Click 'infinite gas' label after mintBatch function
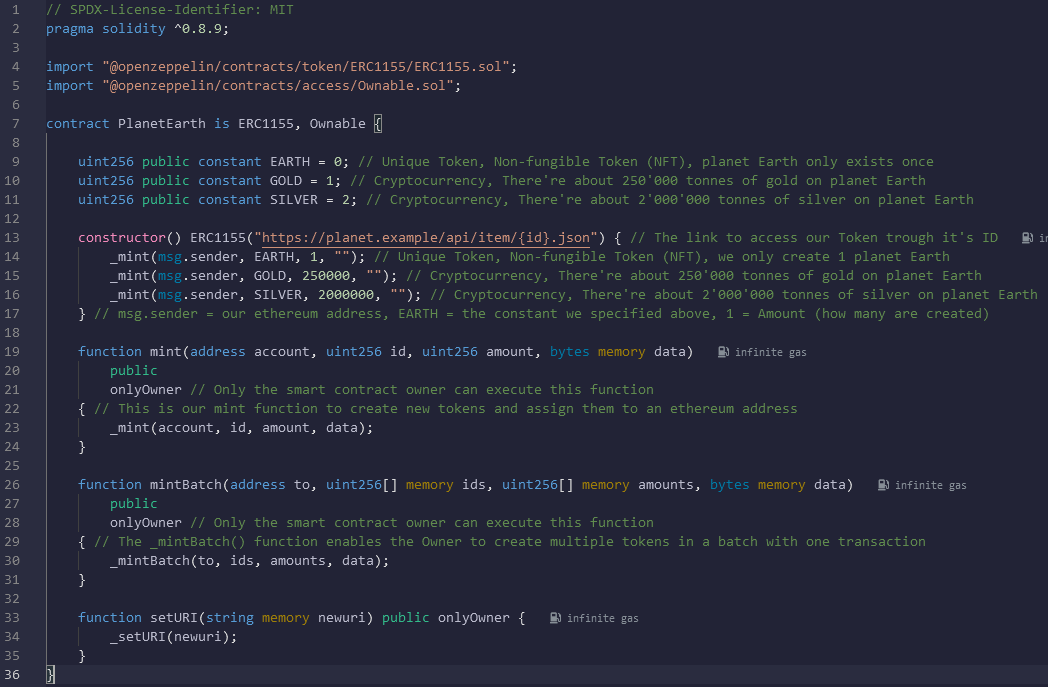 pos(930,485)
